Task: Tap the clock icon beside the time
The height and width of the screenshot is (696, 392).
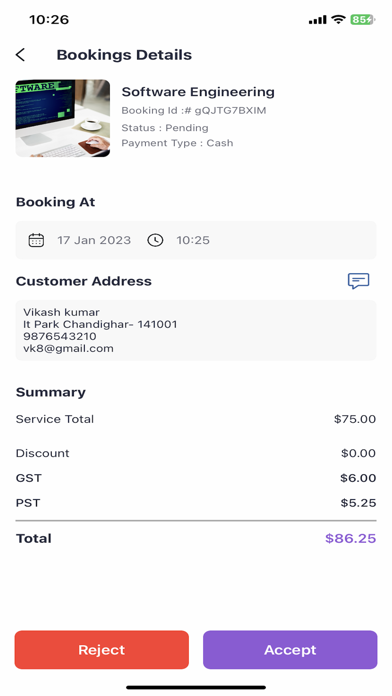Action: pos(155,240)
